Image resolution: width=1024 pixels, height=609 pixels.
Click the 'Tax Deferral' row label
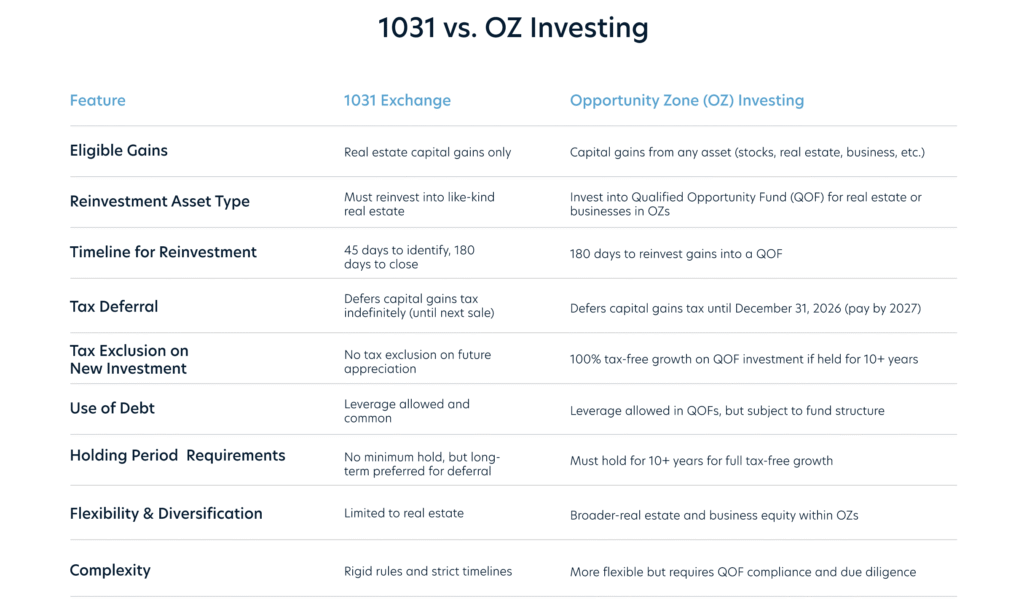[x=113, y=306]
